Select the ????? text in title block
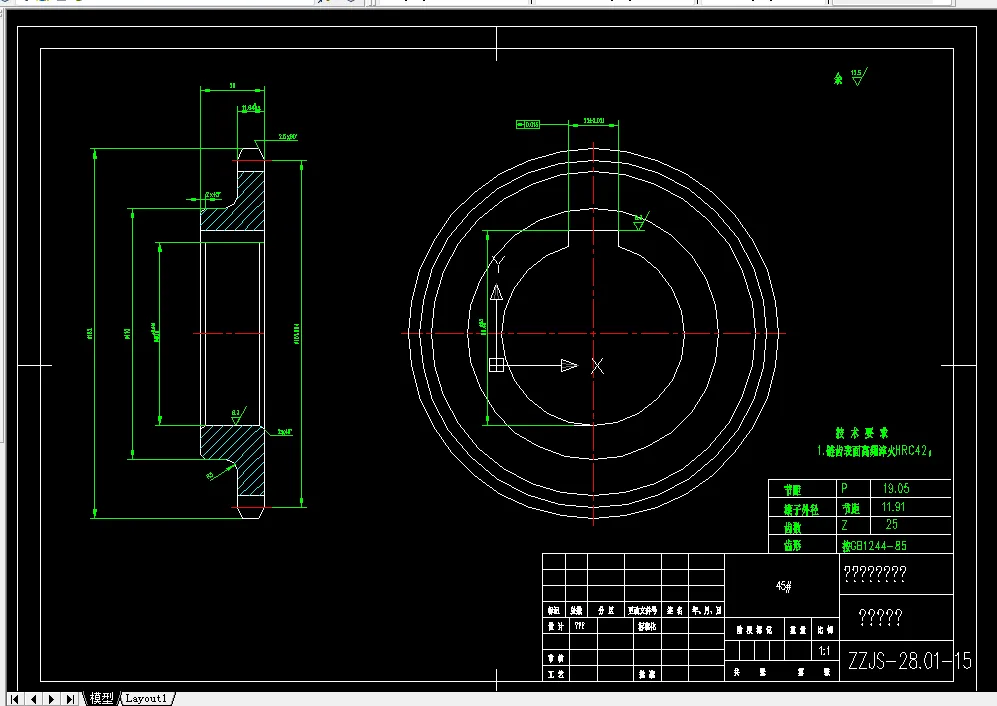The image size is (997, 706). (x=880, y=617)
